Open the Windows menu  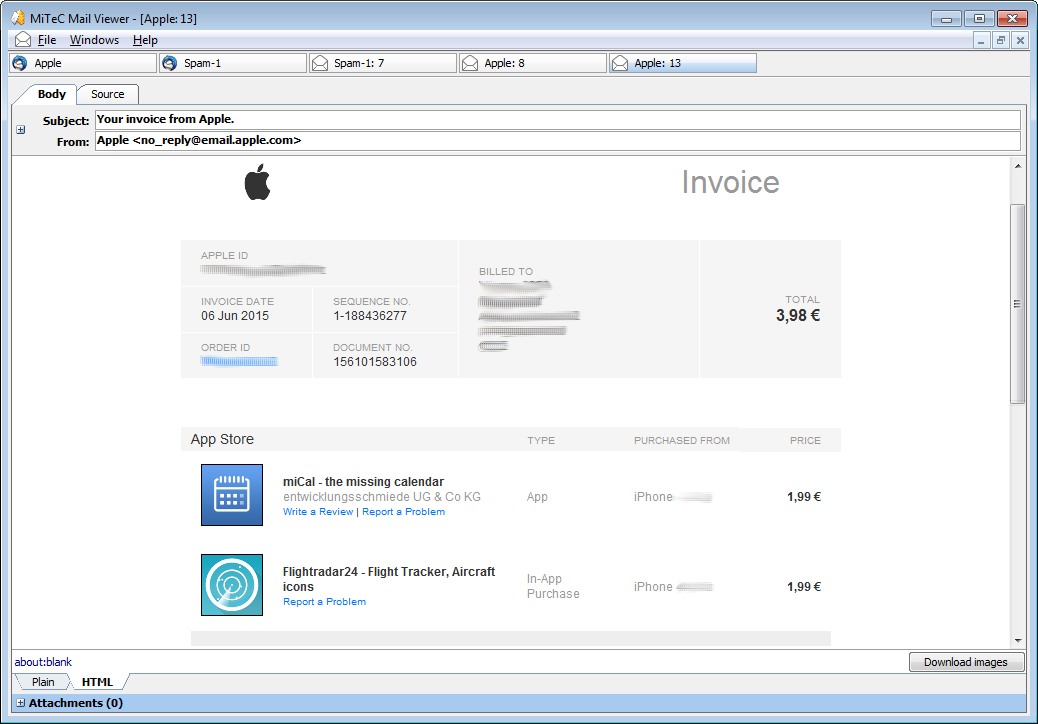[x=94, y=40]
